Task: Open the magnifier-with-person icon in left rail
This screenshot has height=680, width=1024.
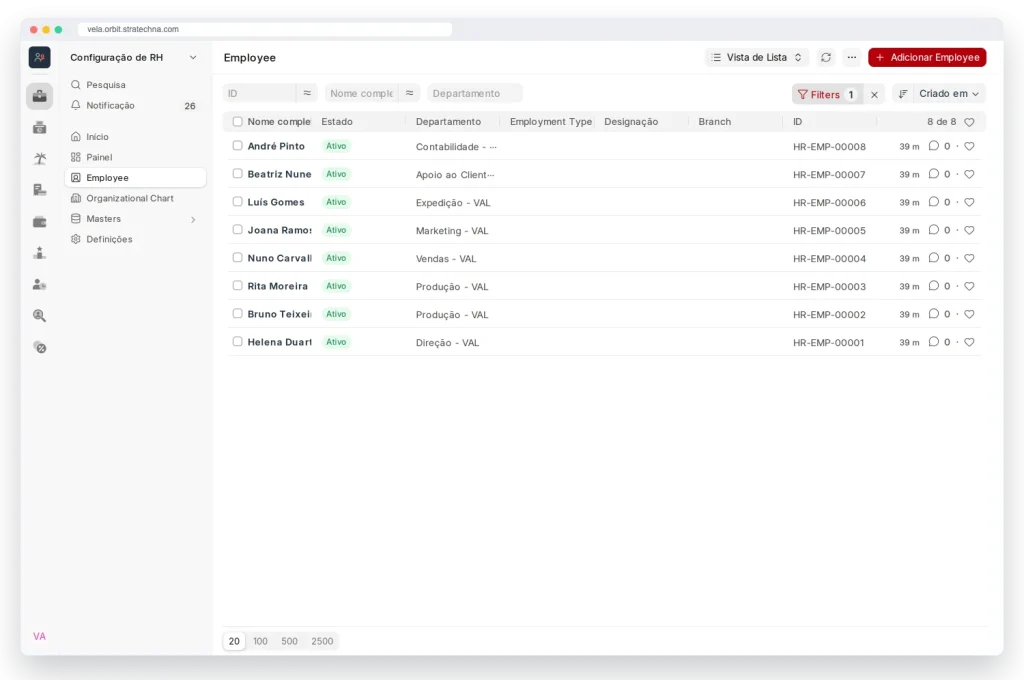Action: (x=40, y=316)
